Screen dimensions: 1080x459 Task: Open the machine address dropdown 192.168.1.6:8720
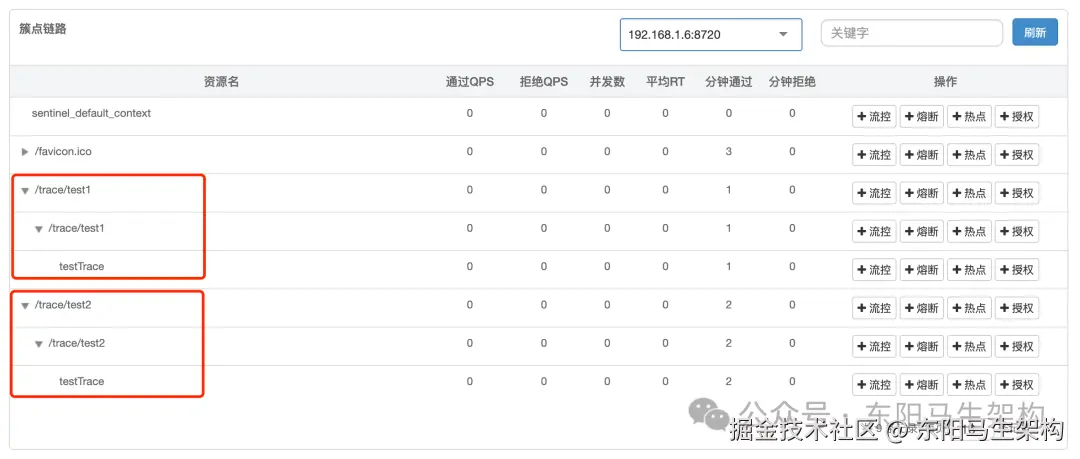[x=710, y=34]
